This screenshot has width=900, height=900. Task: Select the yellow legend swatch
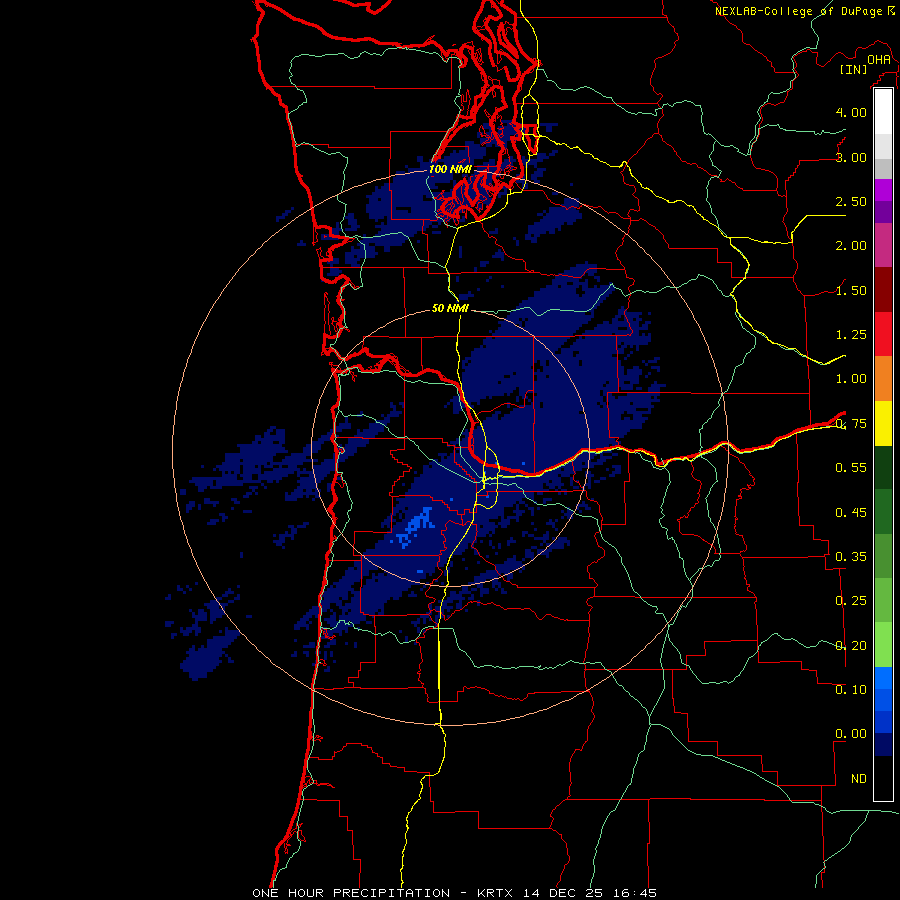click(883, 423)
